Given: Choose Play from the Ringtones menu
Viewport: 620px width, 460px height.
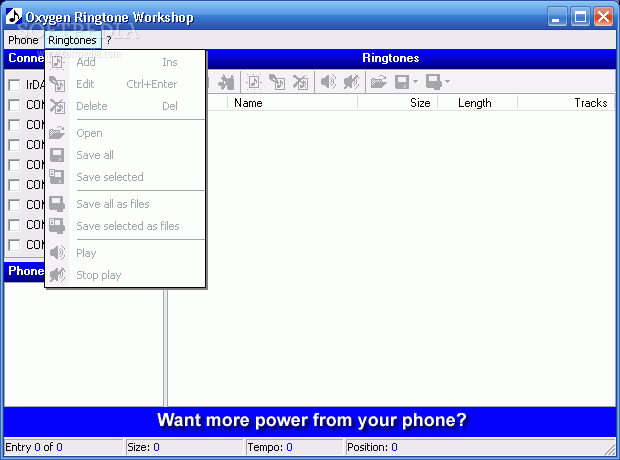Looking at the screenshot, I should click(x=125, y=253).
